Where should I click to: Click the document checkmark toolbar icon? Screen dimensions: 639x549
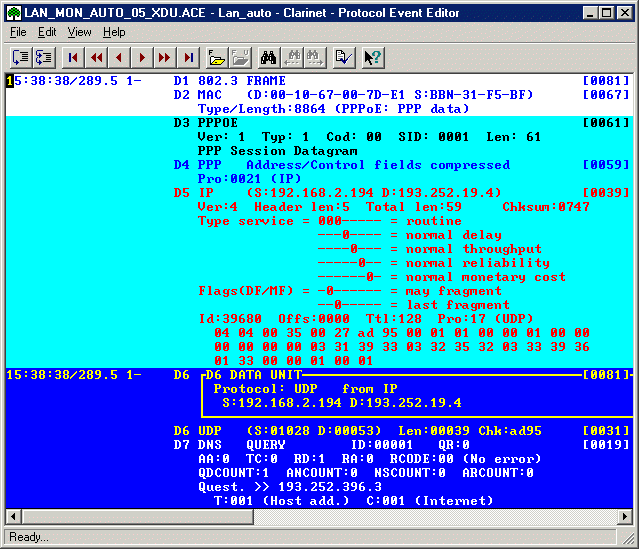tap(343, 57)
